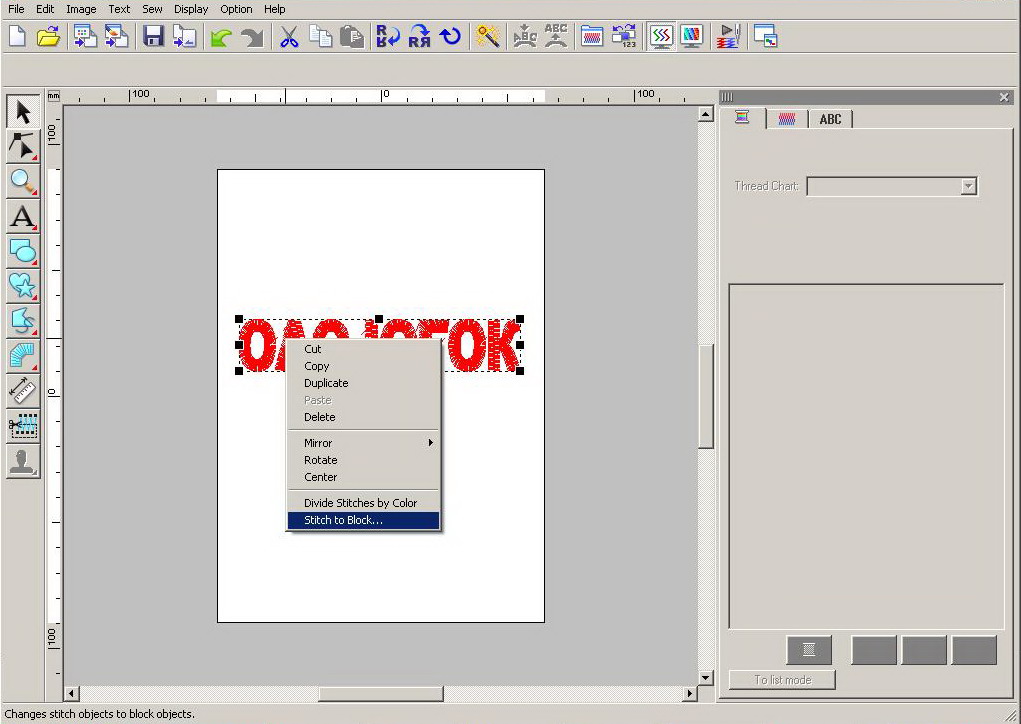Viewport: 1021px width, 724px height.
Task: Click the scissors Cut toolbar icon
Action: tap(289, 37)
